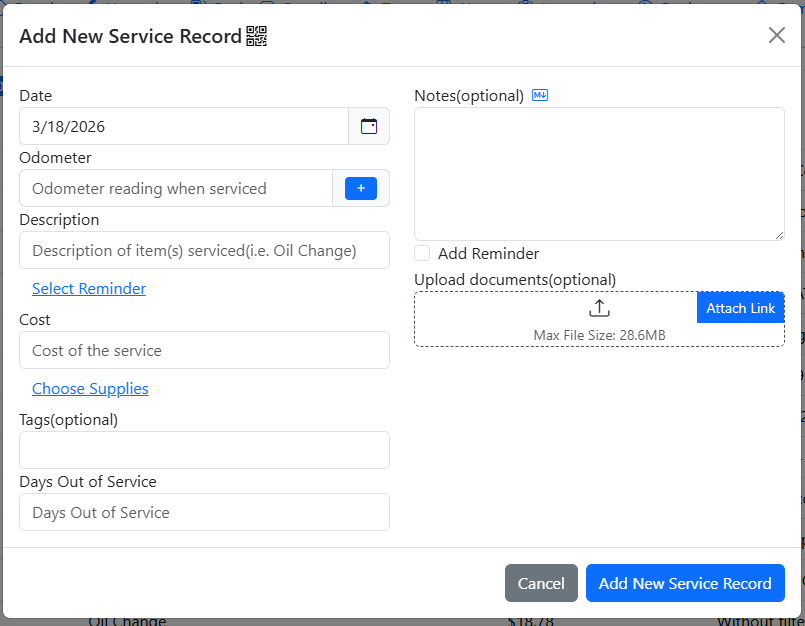Screen dimensions: 805x626
Task: Focus the Date input field
Action: [184, 127]
